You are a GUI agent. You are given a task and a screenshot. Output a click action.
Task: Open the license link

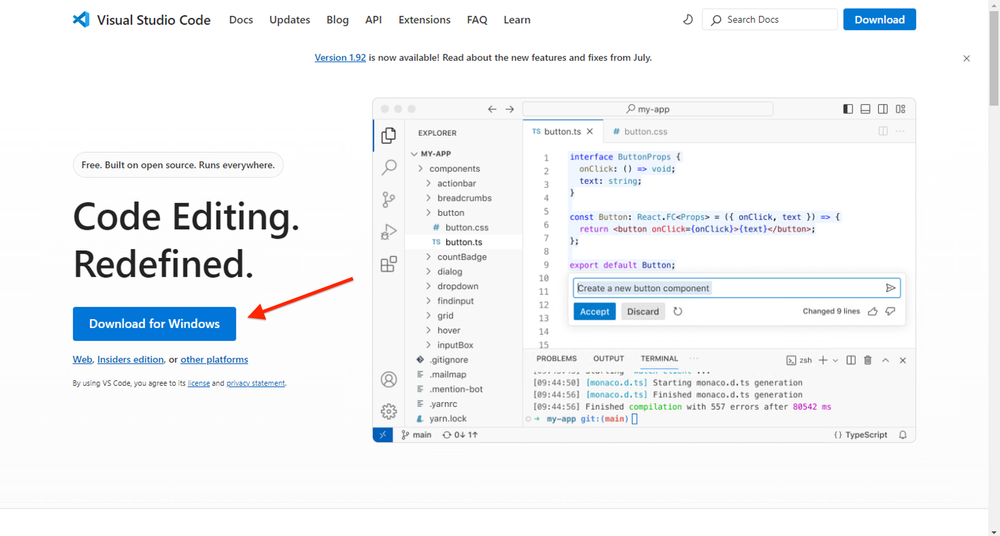click(198, 383)
